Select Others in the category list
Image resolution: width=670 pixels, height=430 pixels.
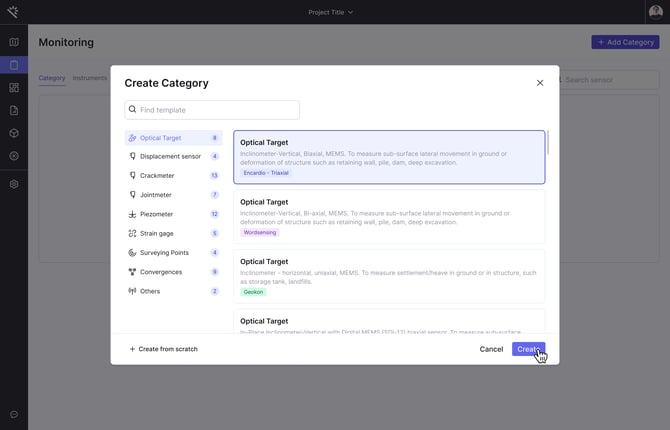173,291
